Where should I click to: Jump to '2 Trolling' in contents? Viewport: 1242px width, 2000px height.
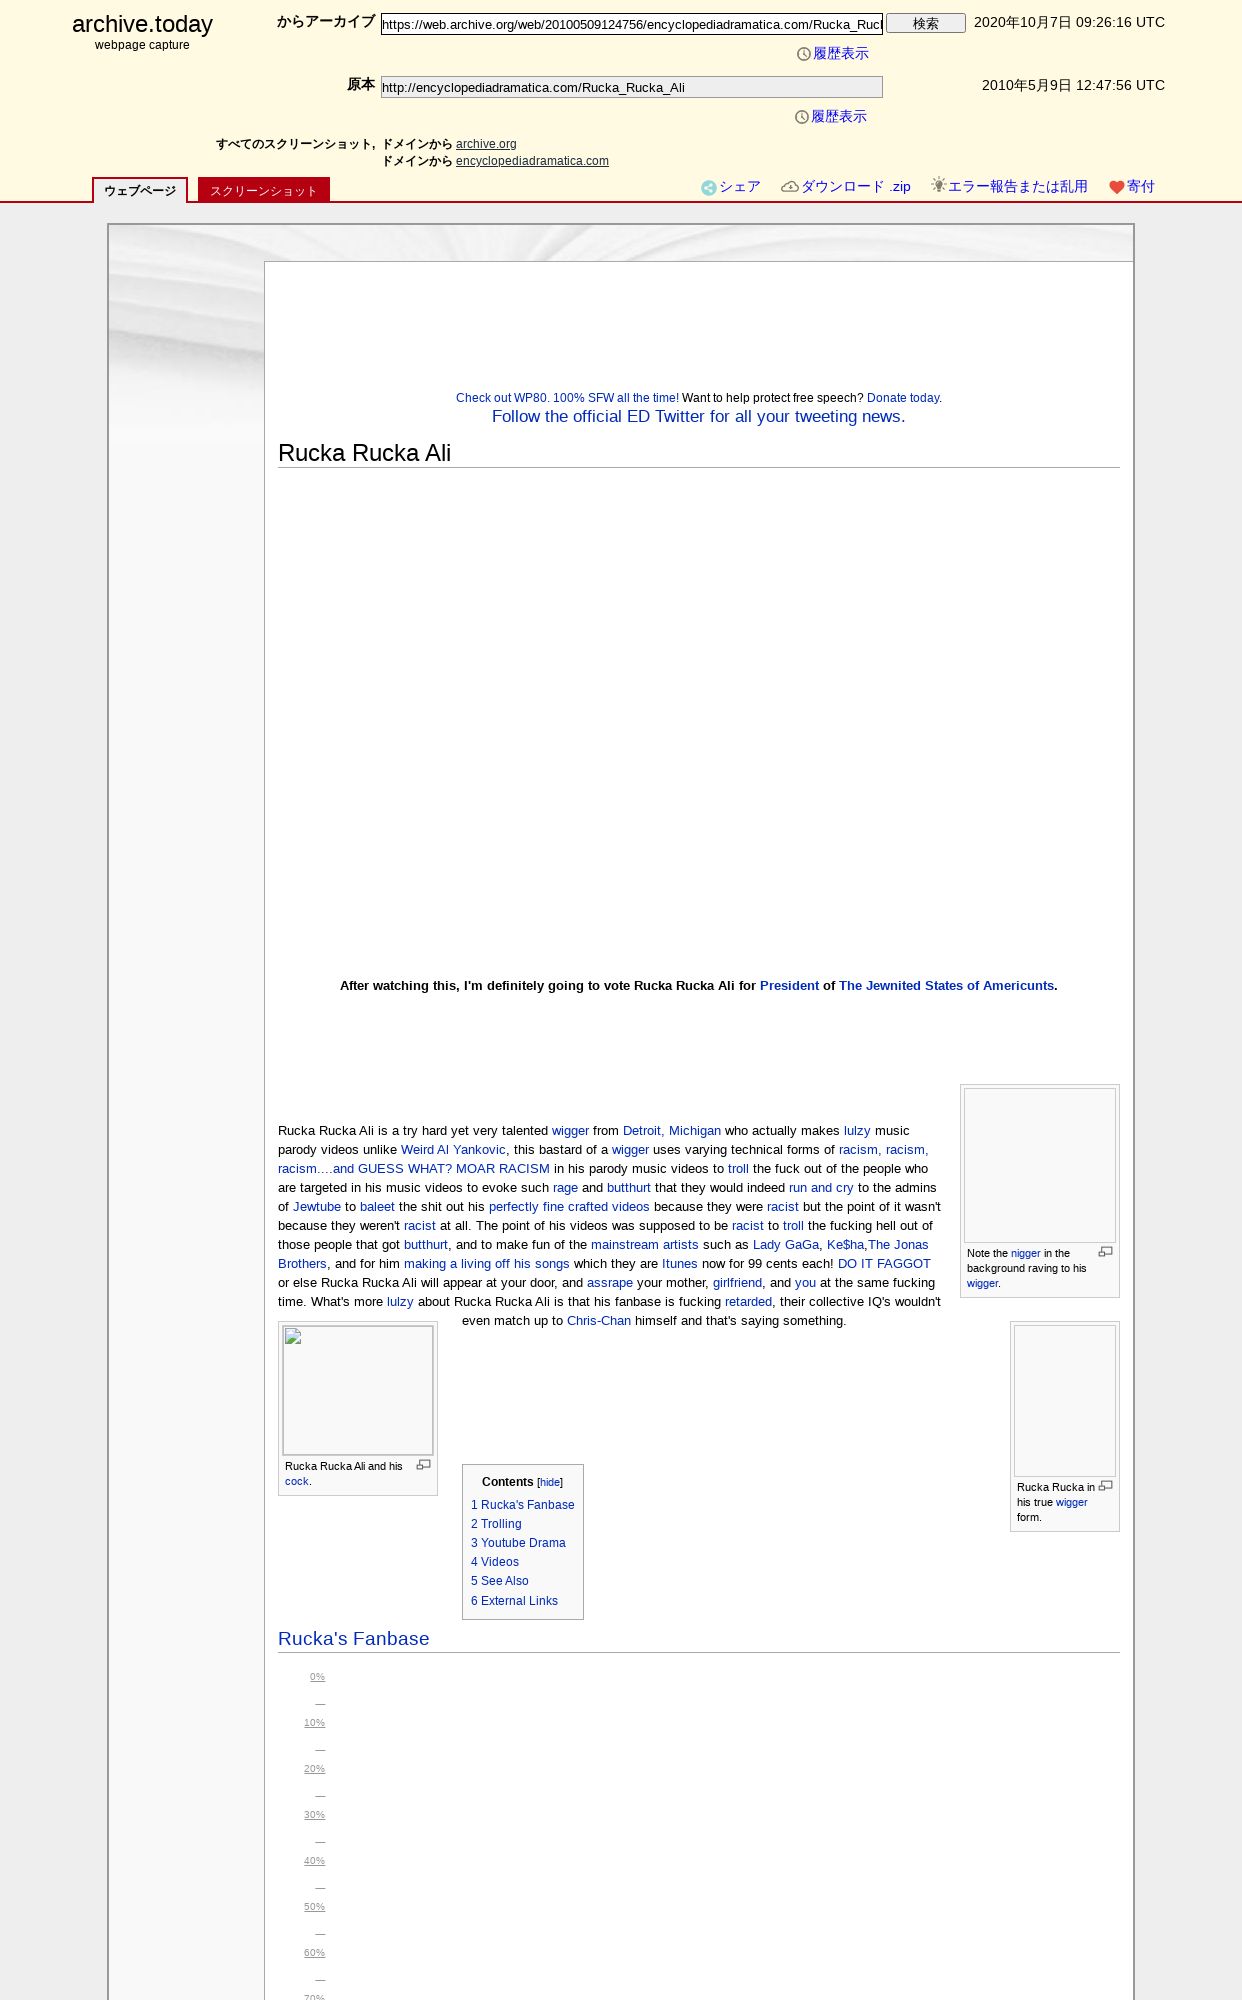pos(496,1524)
